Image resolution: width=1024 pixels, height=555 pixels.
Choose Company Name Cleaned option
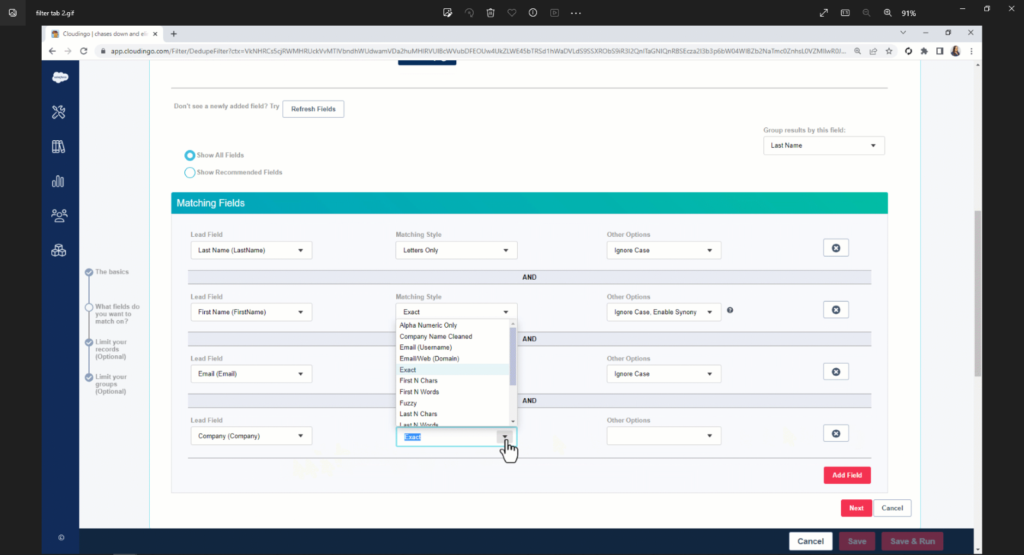tap(453, 336)
